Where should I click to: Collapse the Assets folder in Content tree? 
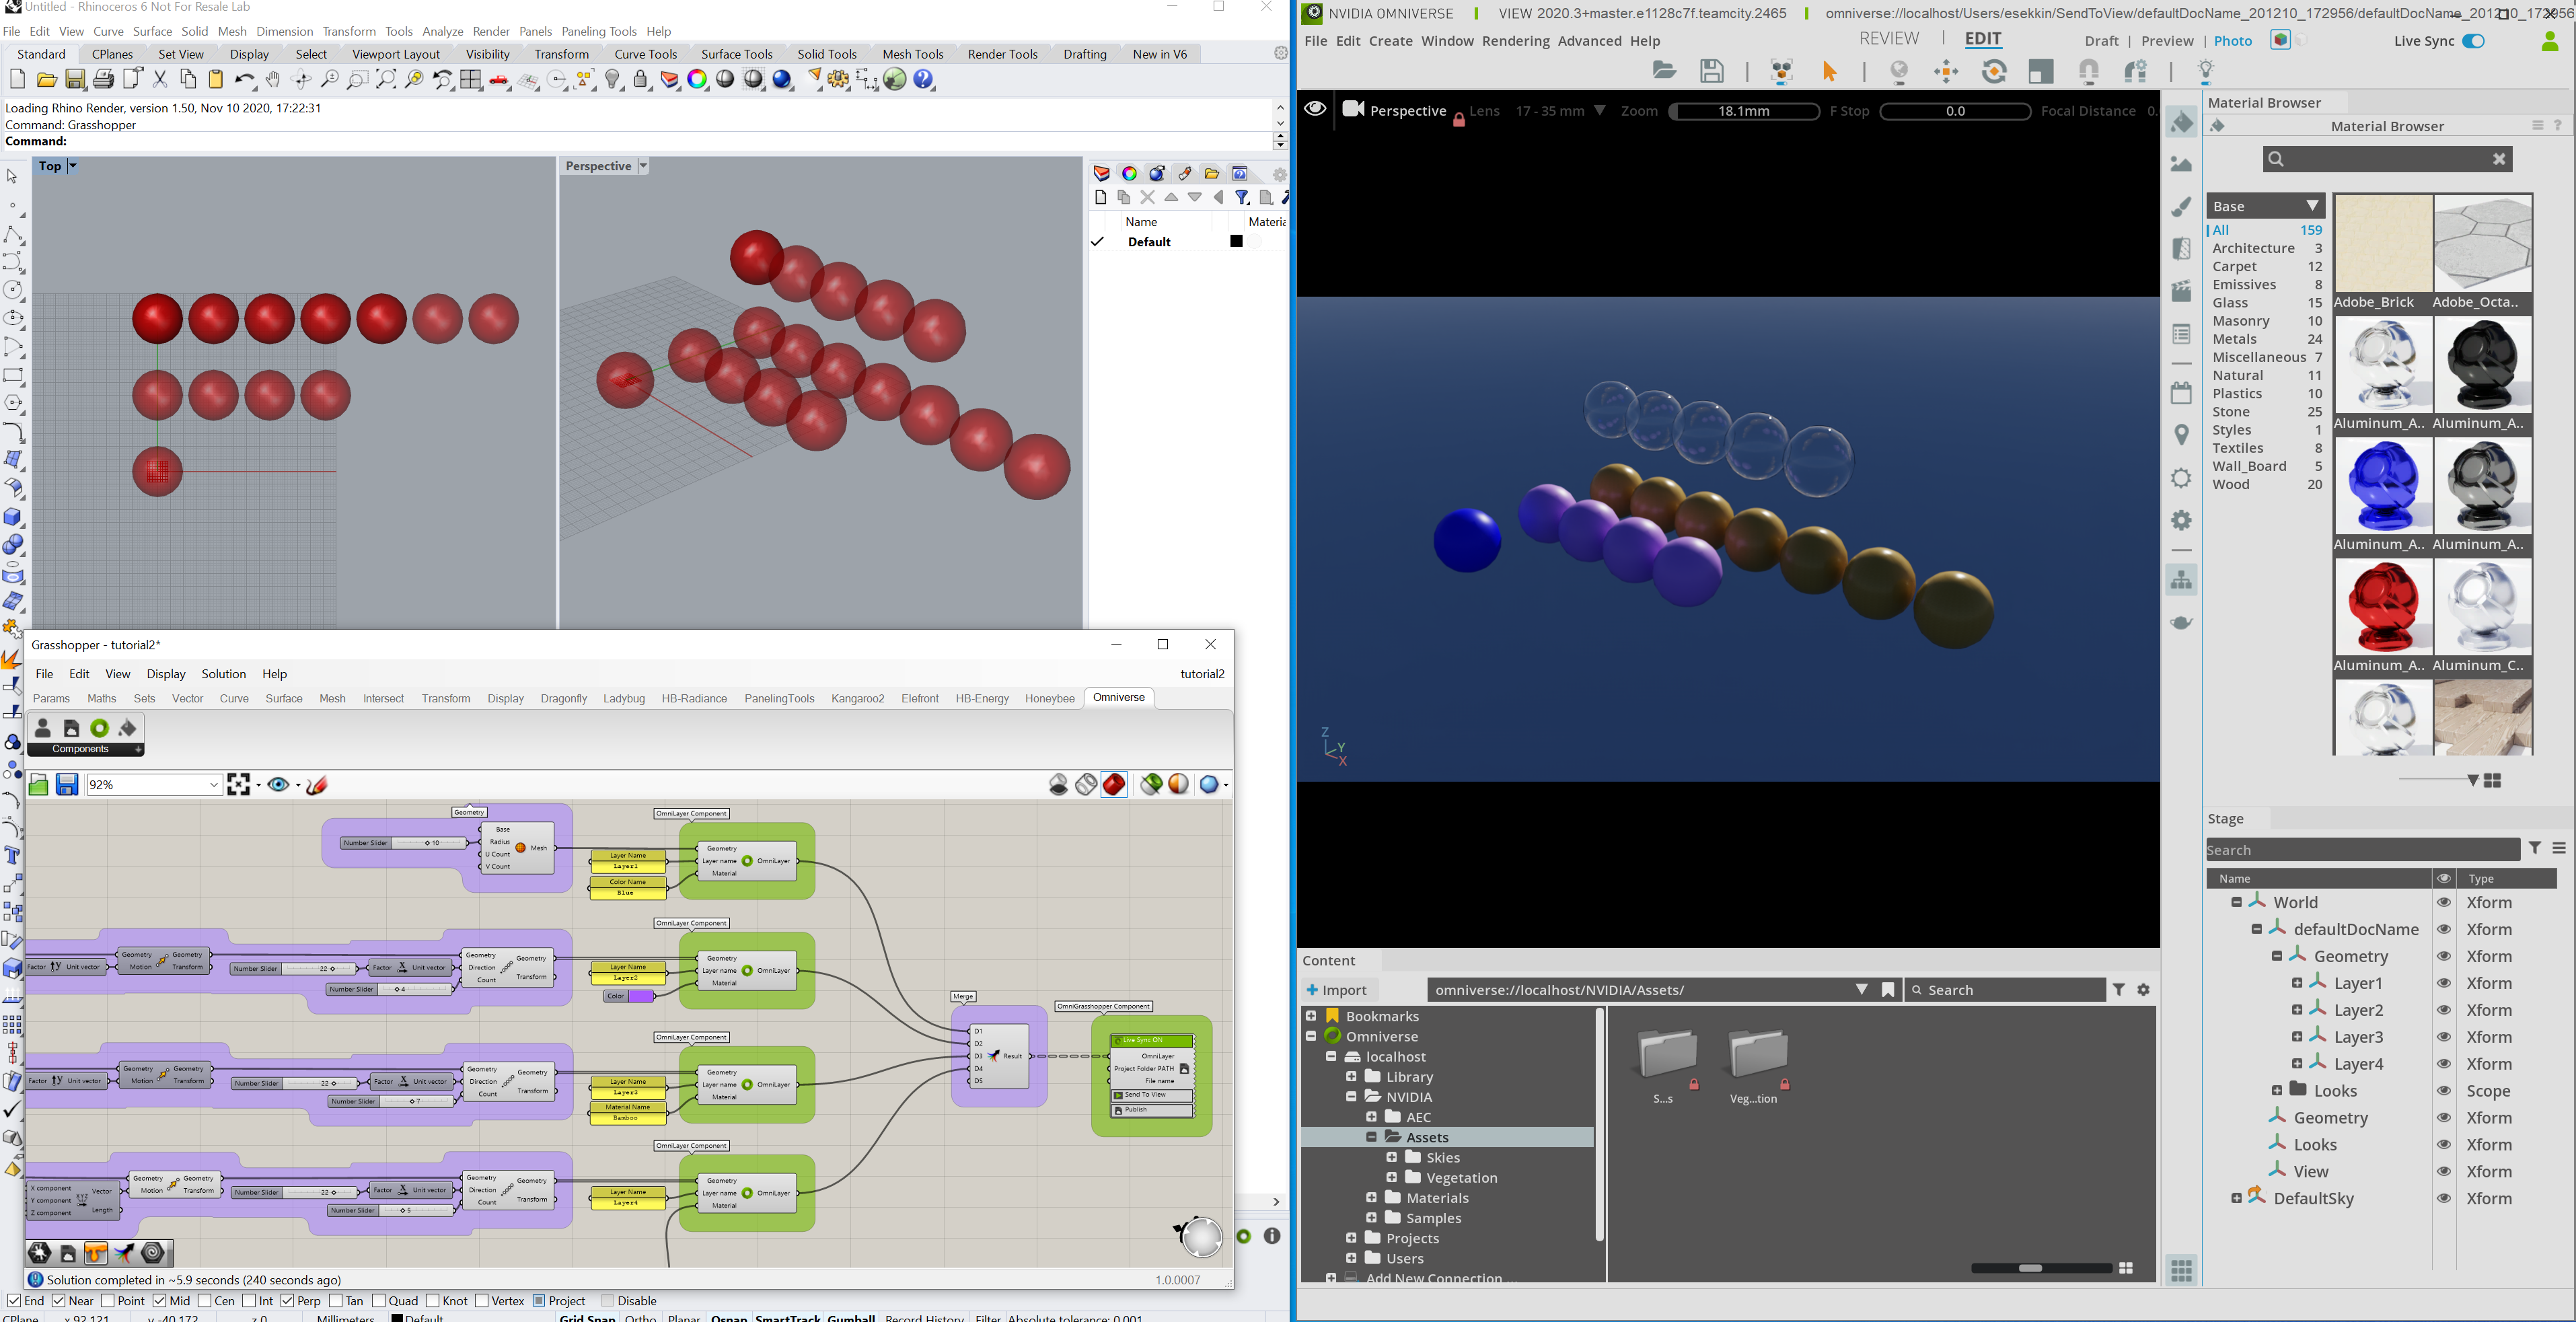(x=1371, y=1138)
